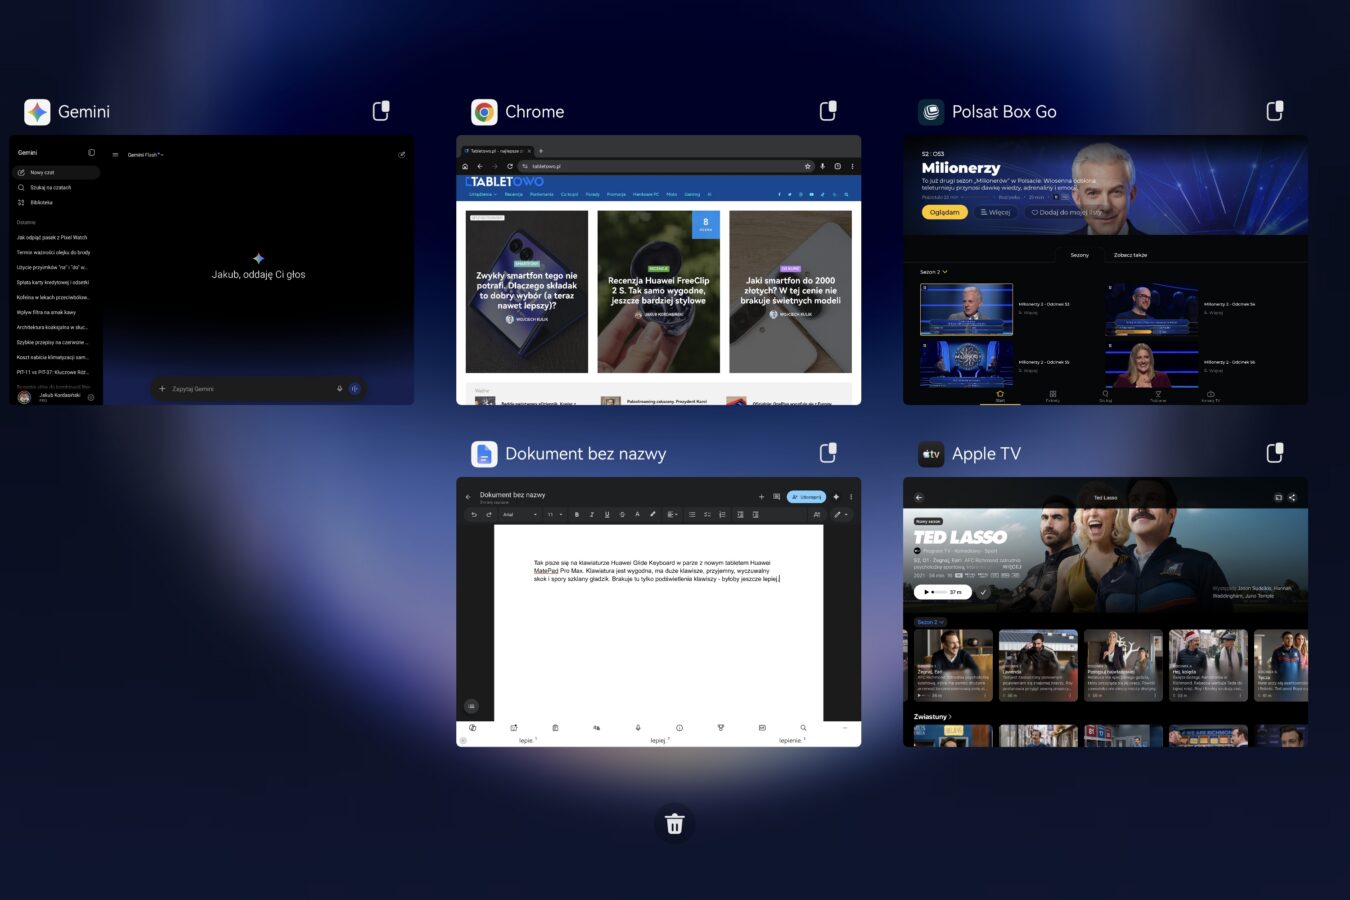The image size is (1350, 900).
Task: Expand the Zwiastuny section in Apple TV
Action: click(932, 717)
